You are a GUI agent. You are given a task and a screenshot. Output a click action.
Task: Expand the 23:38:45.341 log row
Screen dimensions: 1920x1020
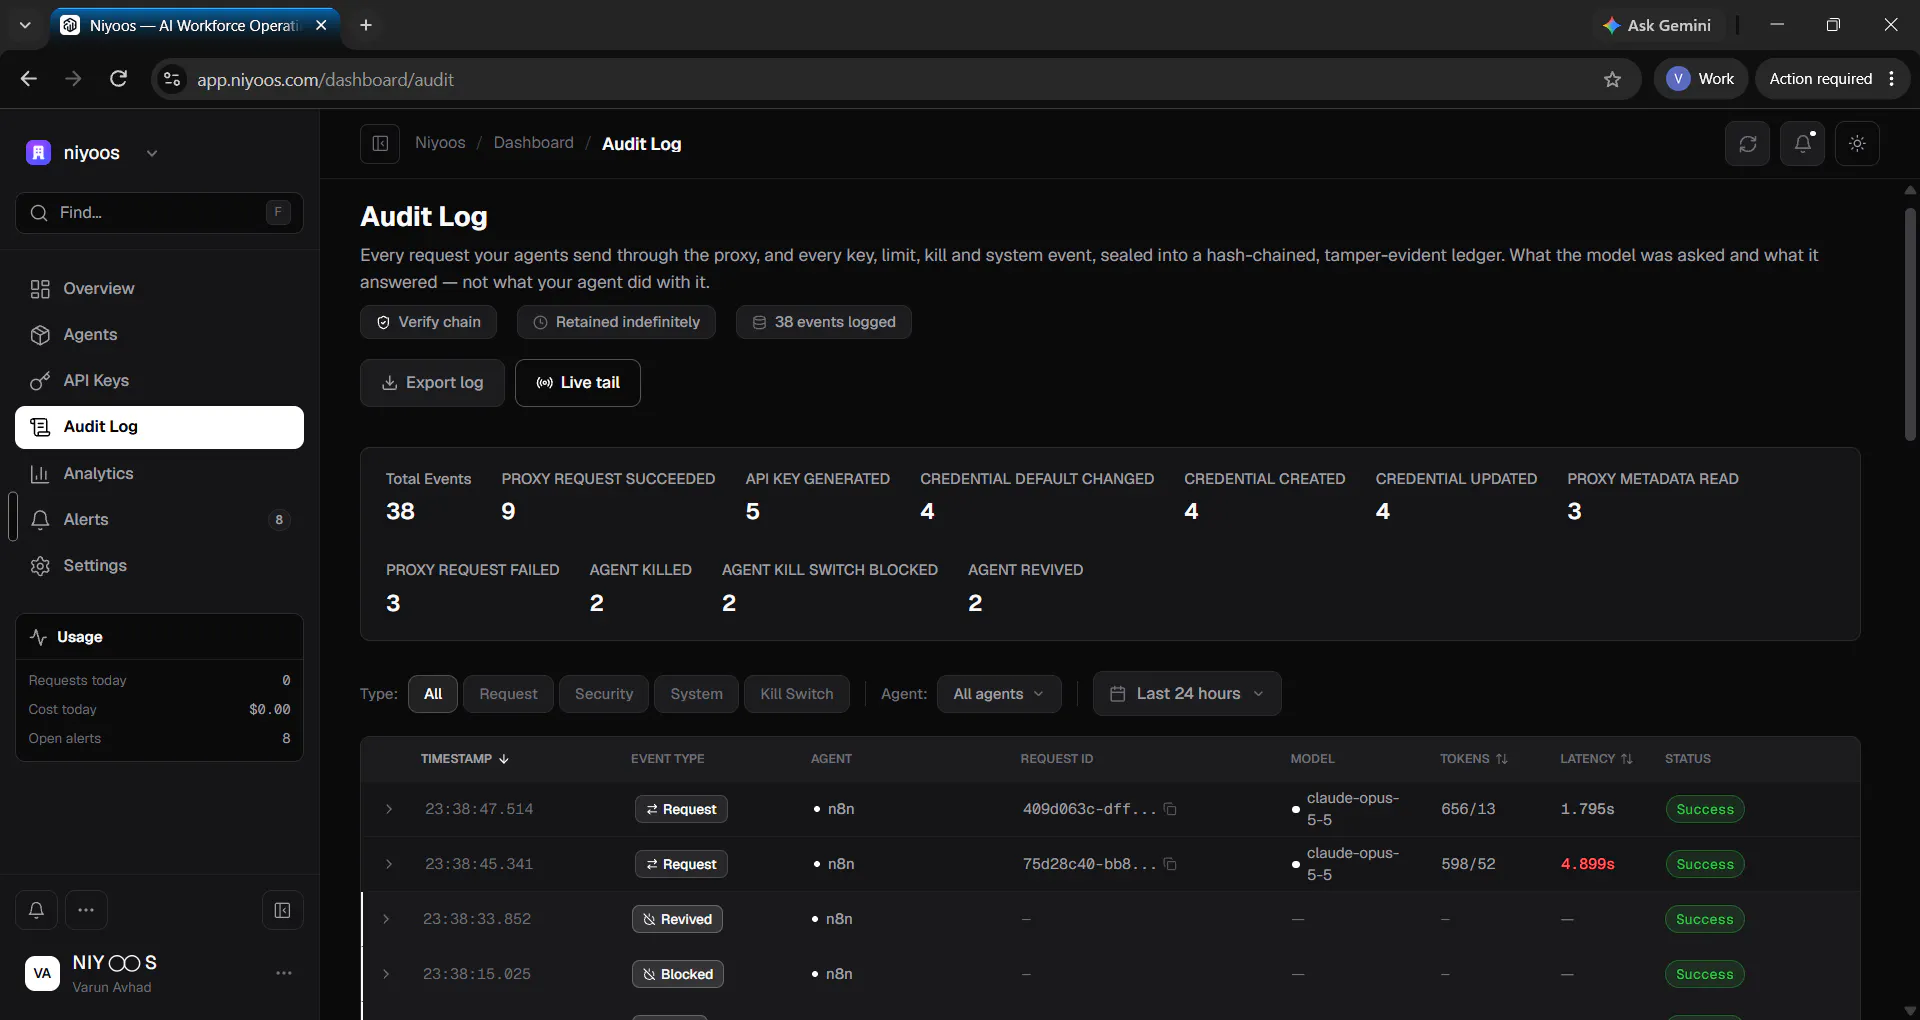coord(389,864)
